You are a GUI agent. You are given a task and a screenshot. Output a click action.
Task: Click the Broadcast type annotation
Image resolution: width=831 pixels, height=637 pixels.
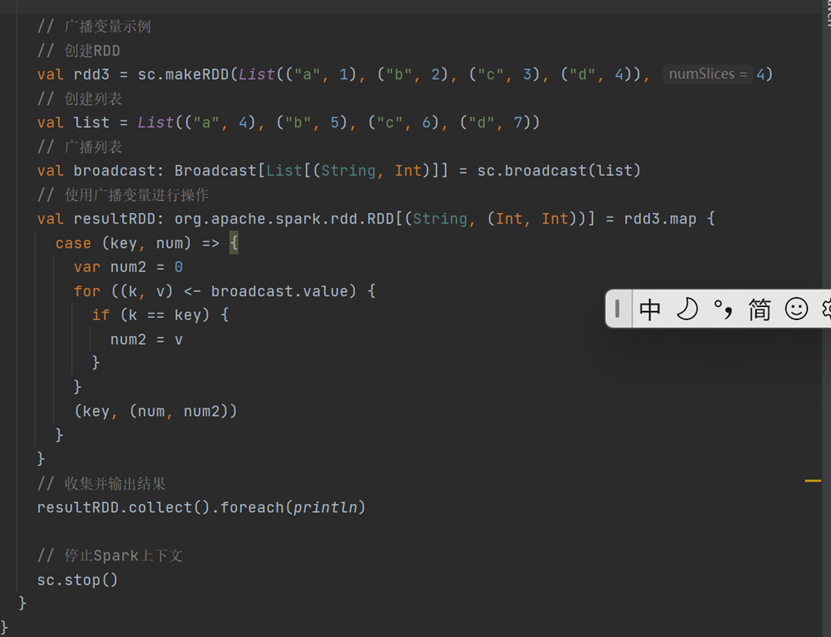click(215, 171)
